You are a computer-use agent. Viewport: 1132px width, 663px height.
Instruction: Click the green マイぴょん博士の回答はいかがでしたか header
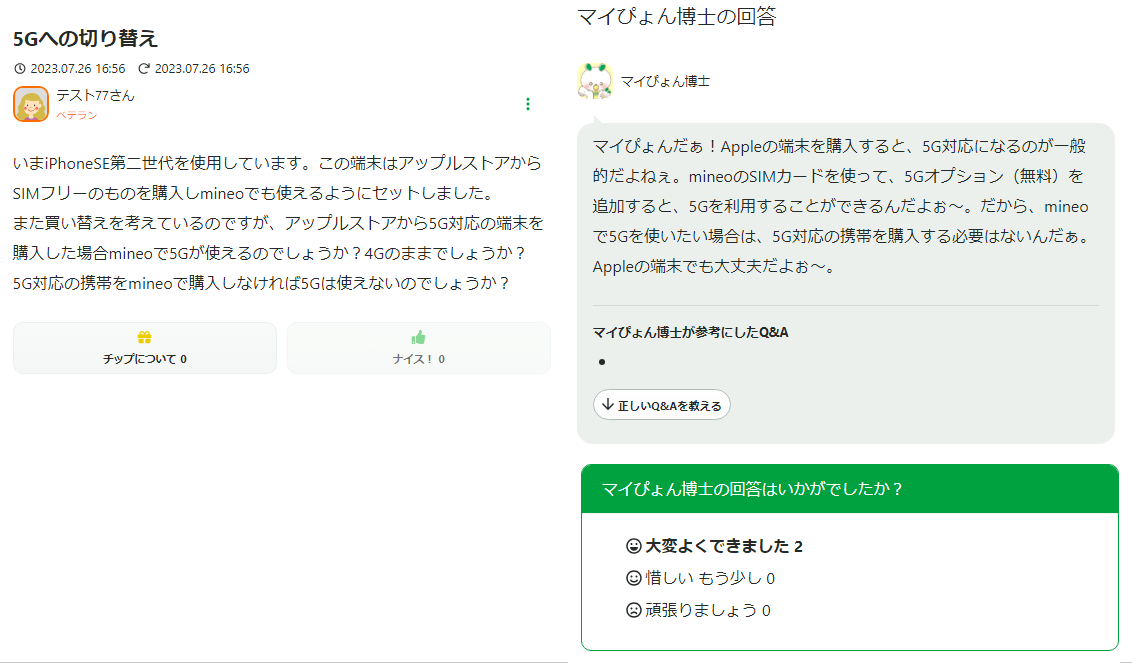point(849,489)
